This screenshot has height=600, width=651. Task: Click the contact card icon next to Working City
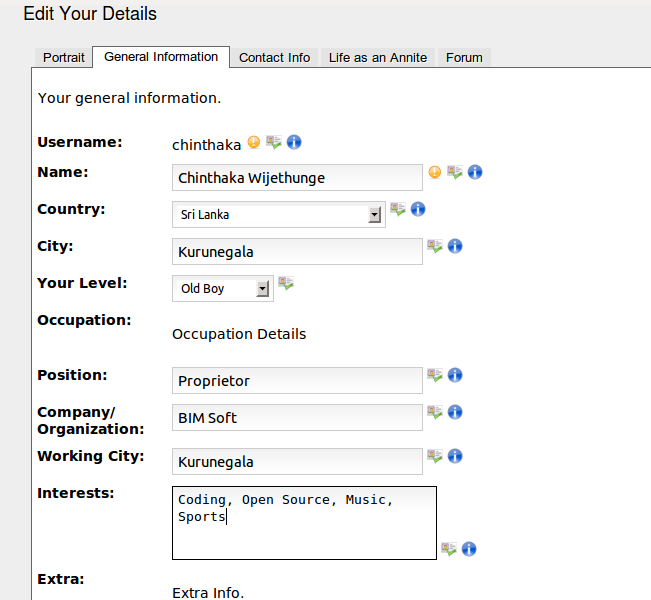(435, 456)
